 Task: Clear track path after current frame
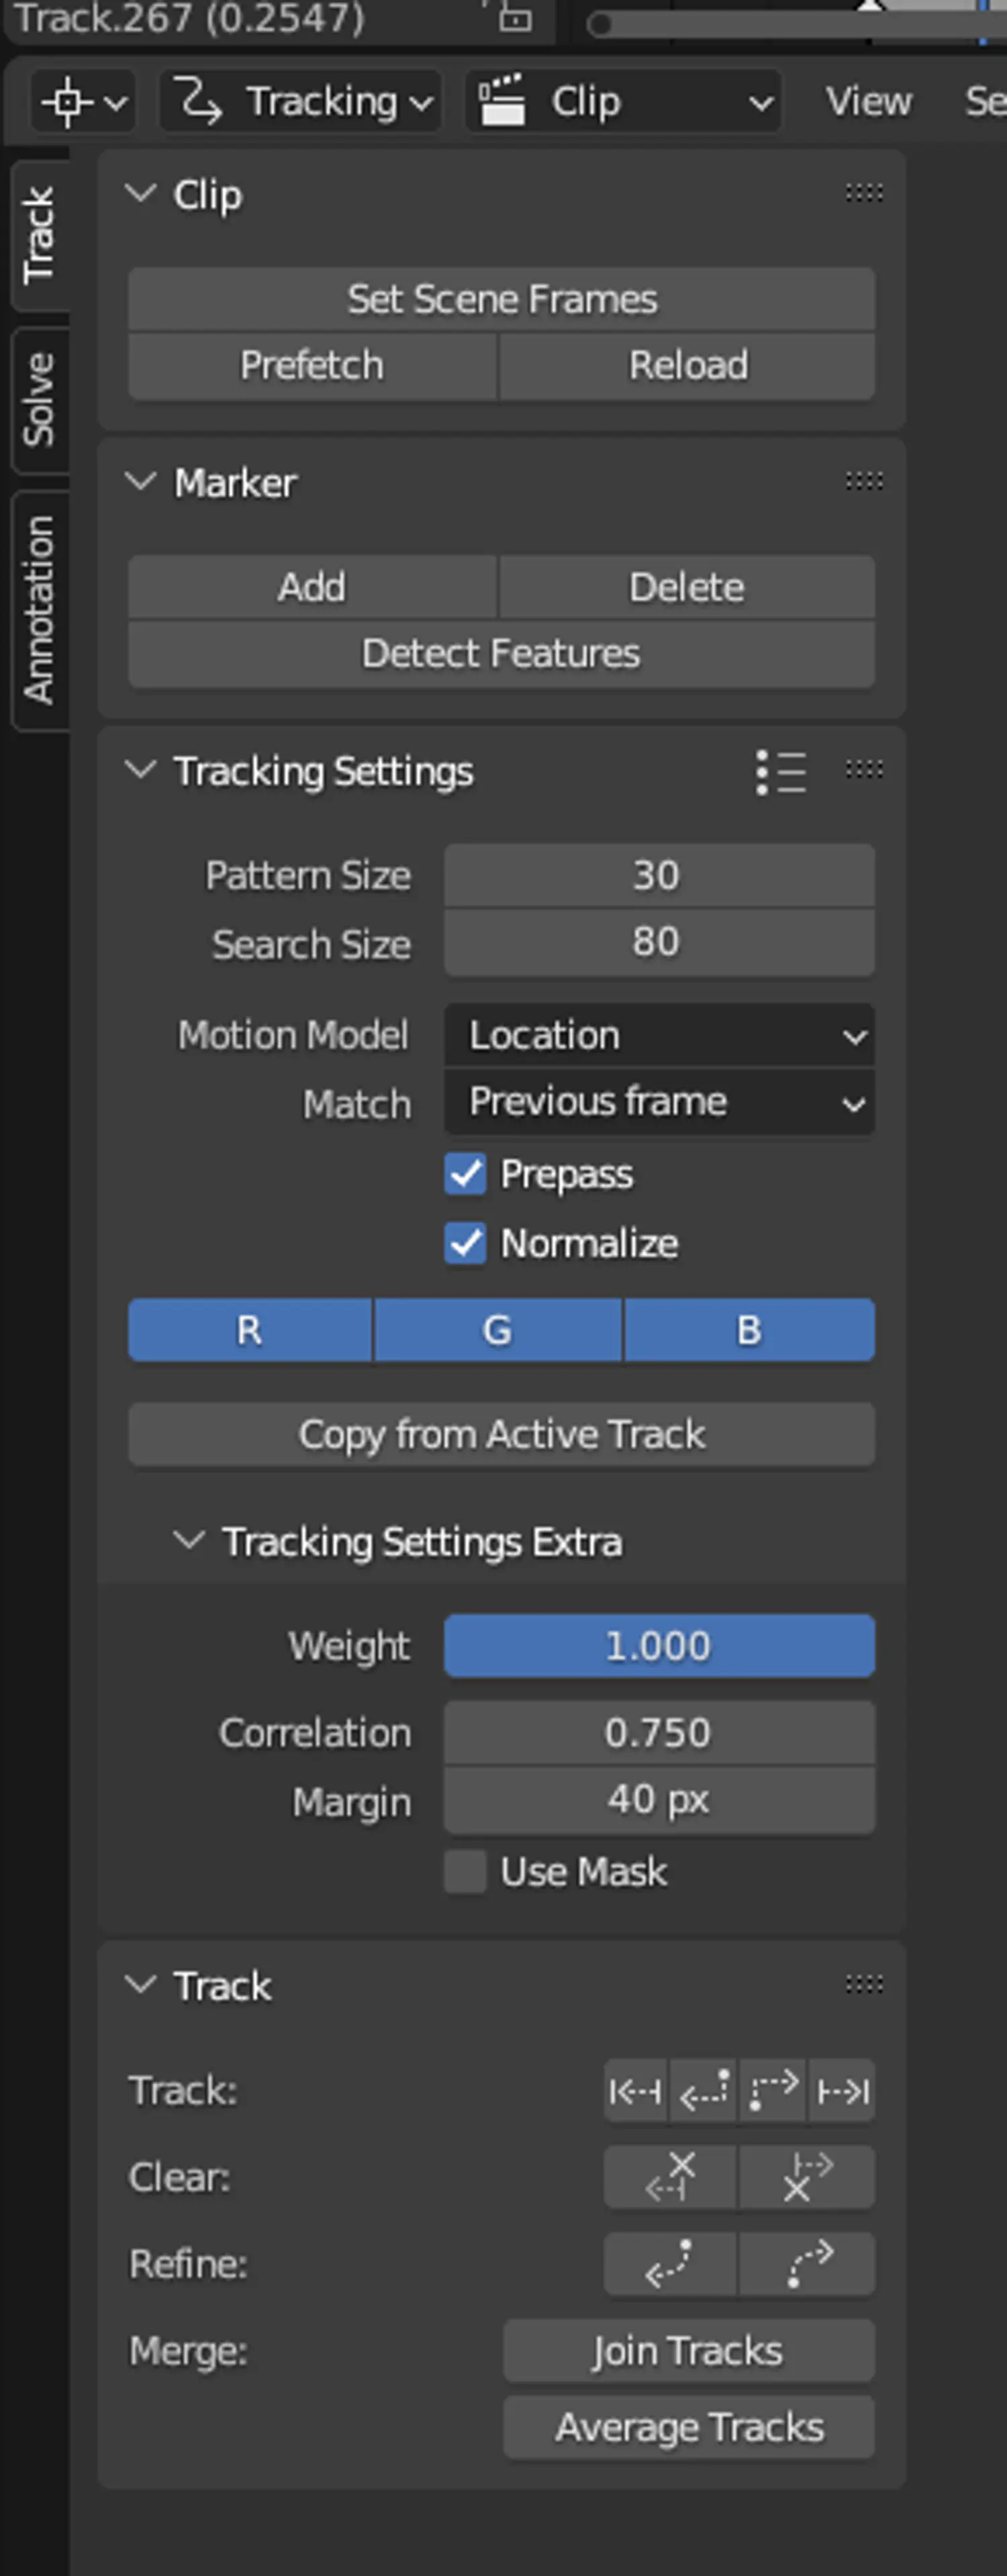pos(807,2177)
